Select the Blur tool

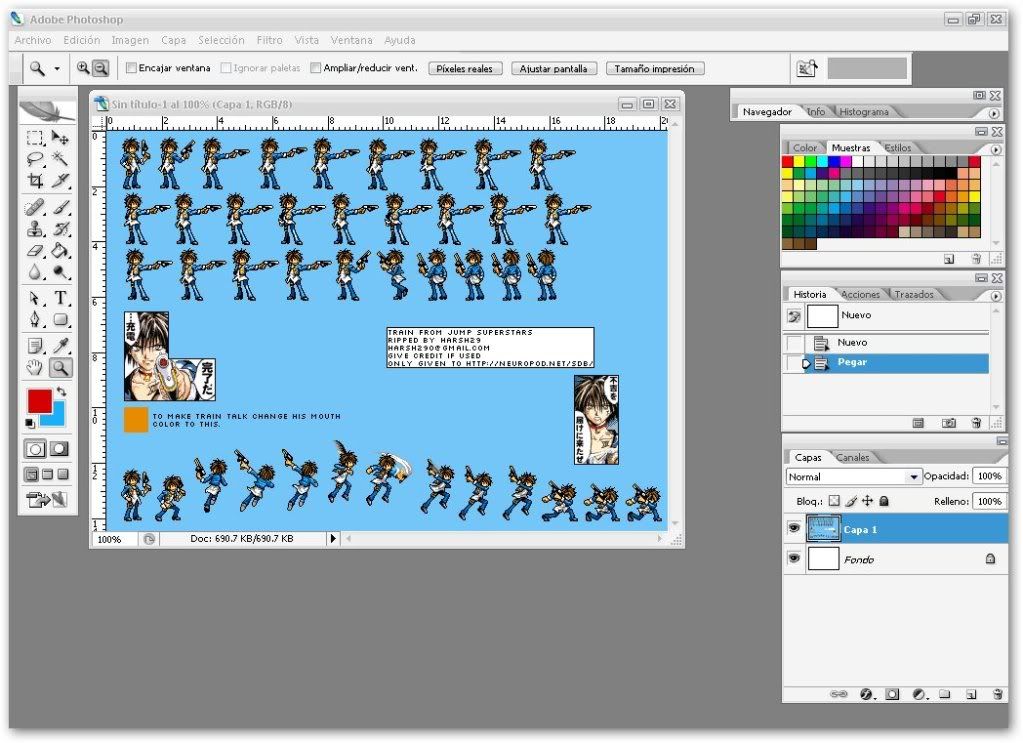point(35,272)
